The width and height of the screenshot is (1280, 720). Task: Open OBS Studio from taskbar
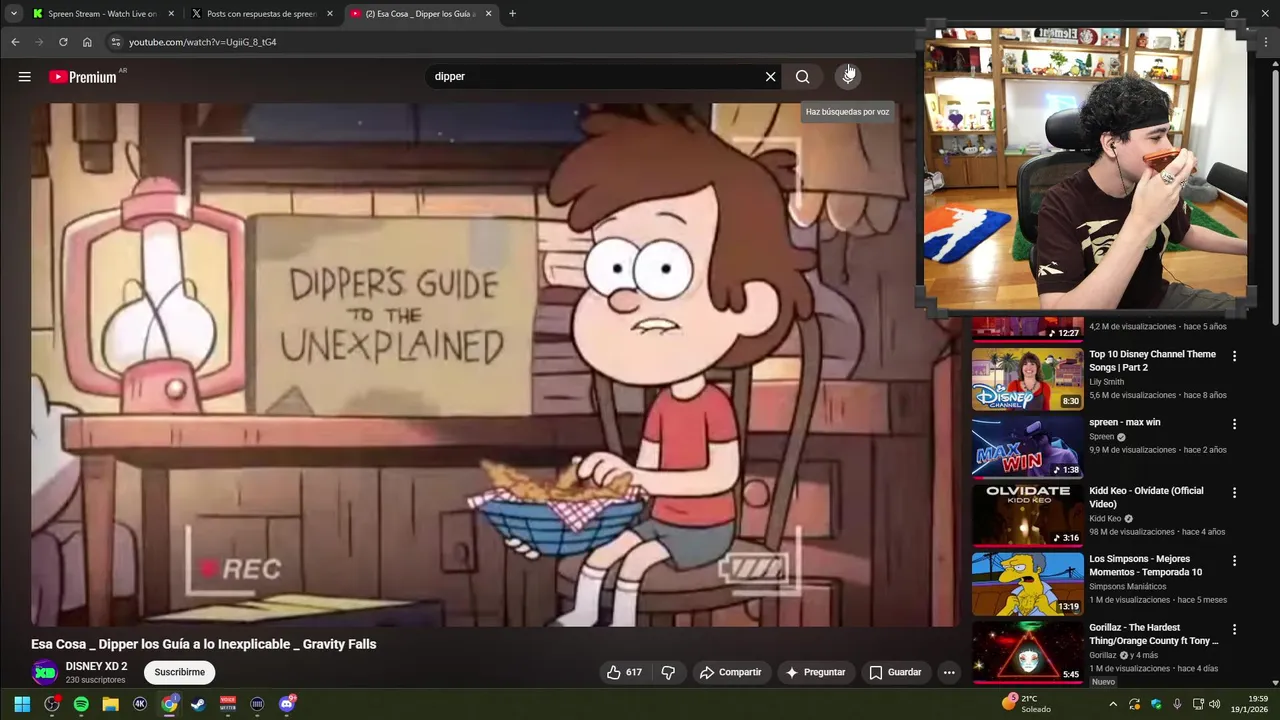pos(52,704)
